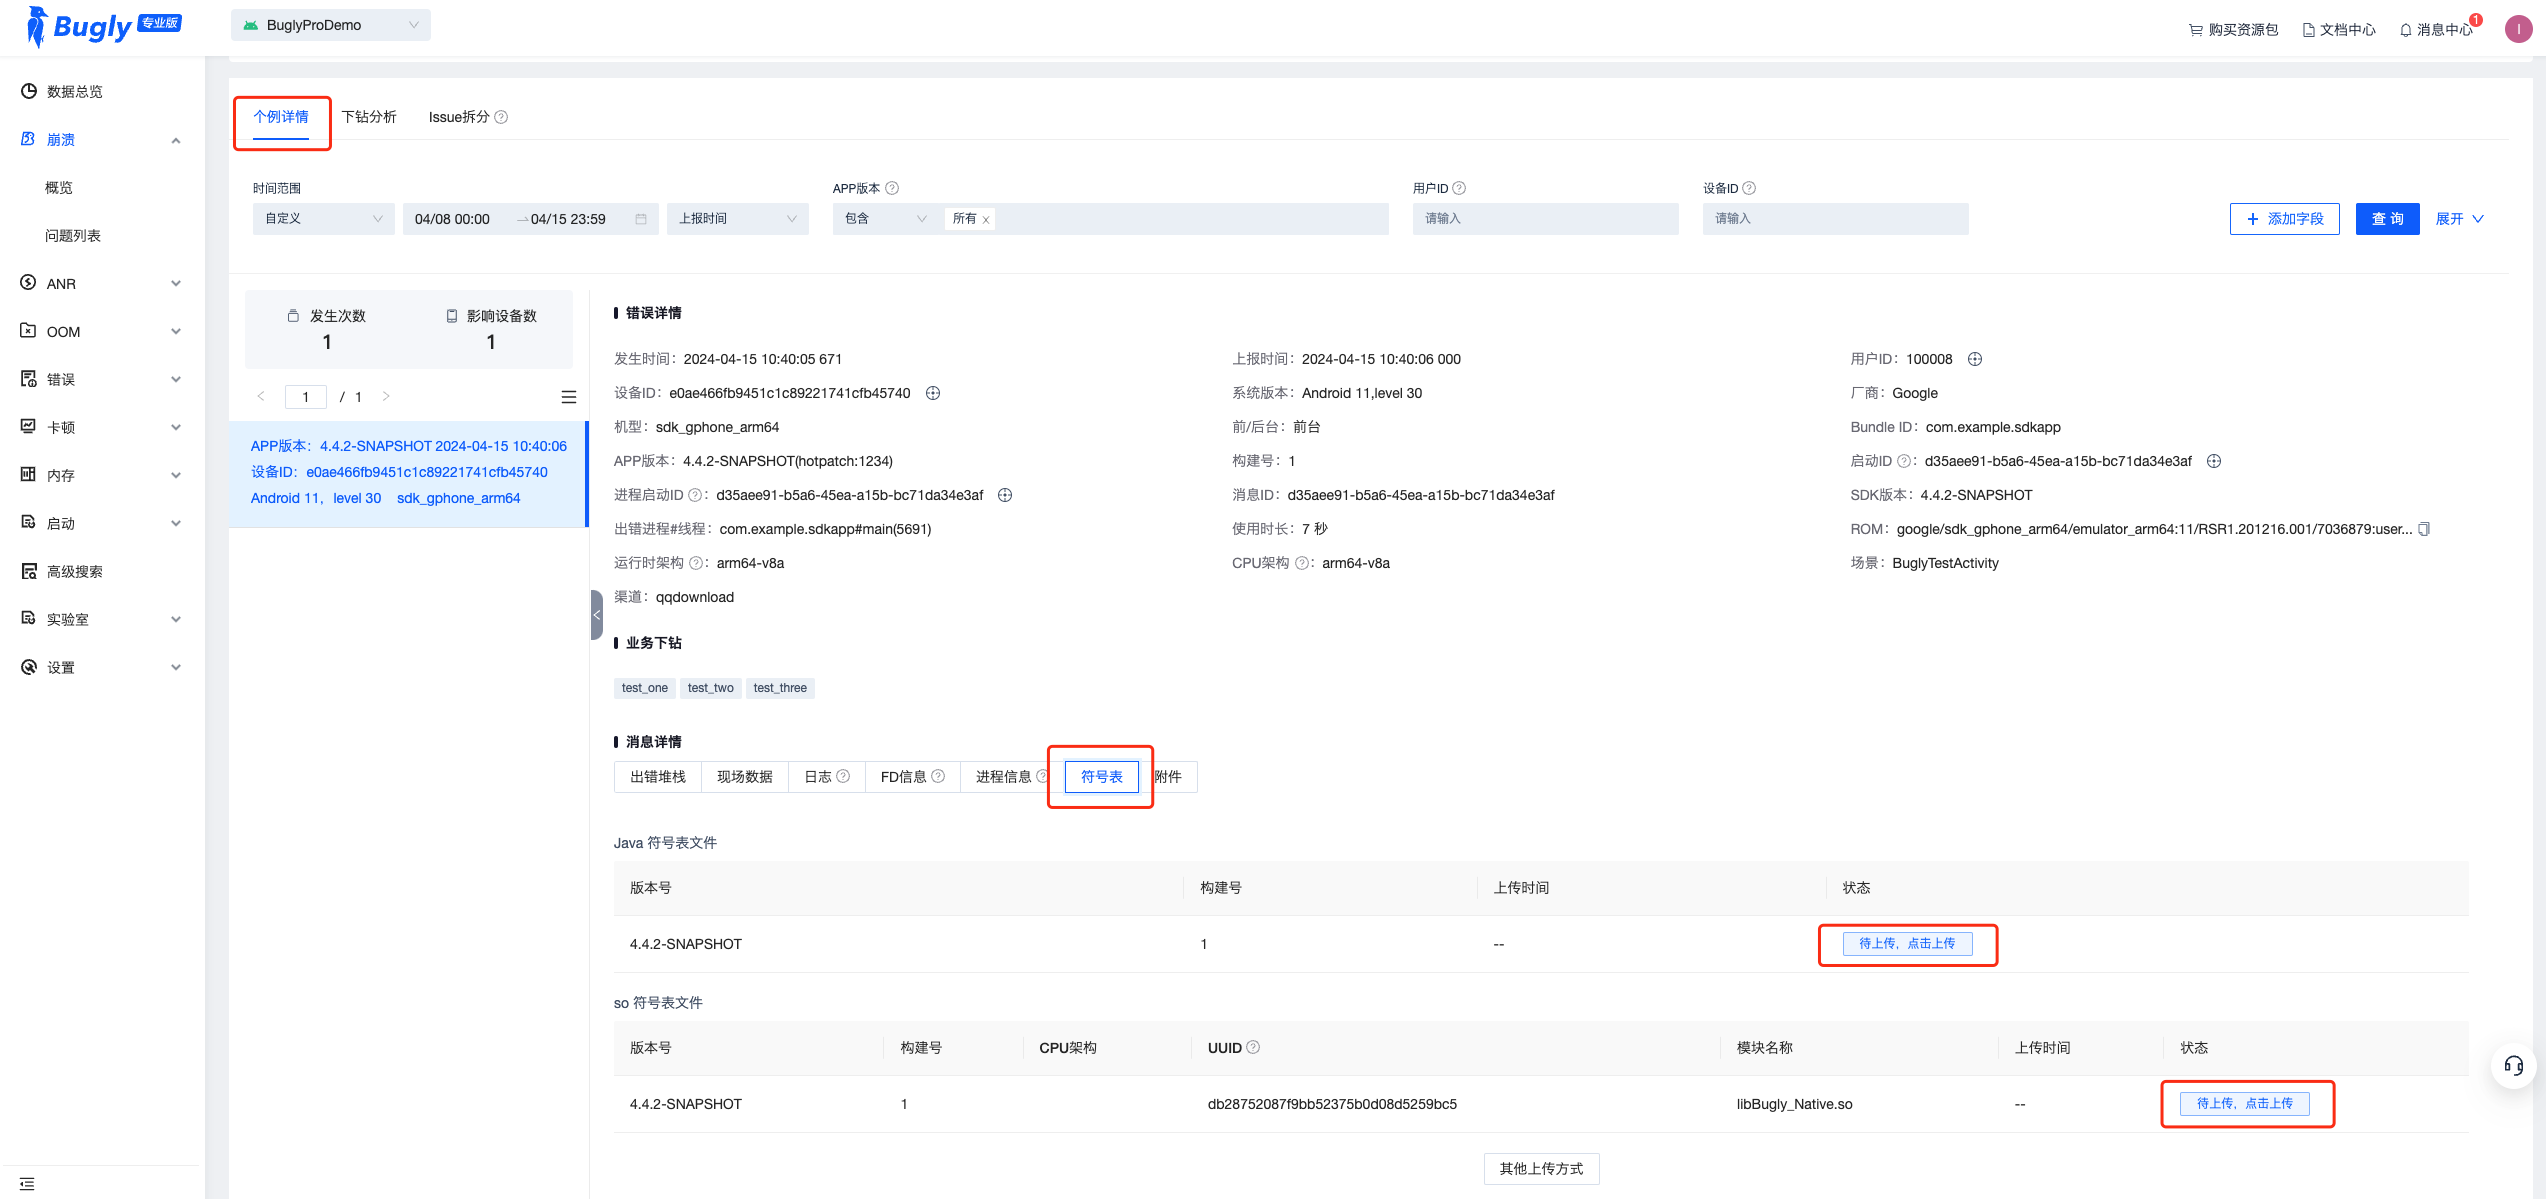
Task: Click the 高级搜索 sidebar icon
Action: (29, 571)
